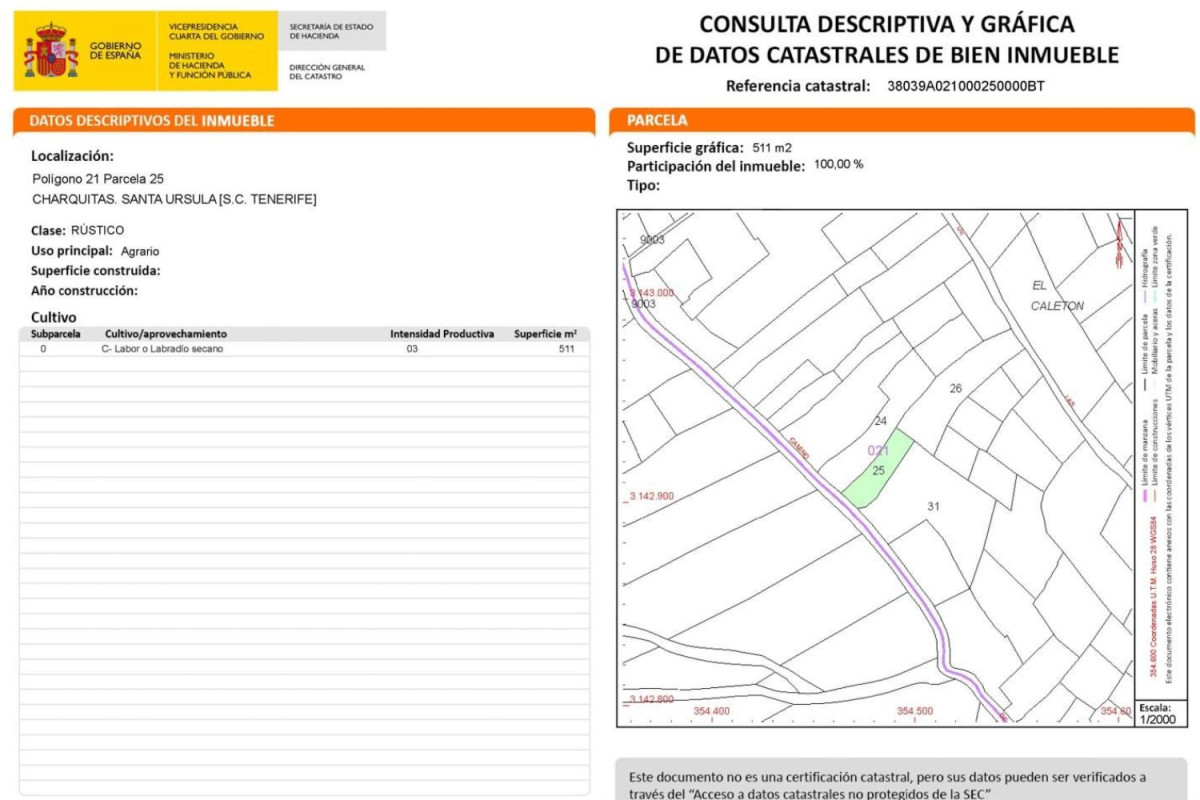Viewport: 1200px width, 800px height.
Task: Click the Cultivo/aprovechamiento column header
Action: (x=166, y=334)
